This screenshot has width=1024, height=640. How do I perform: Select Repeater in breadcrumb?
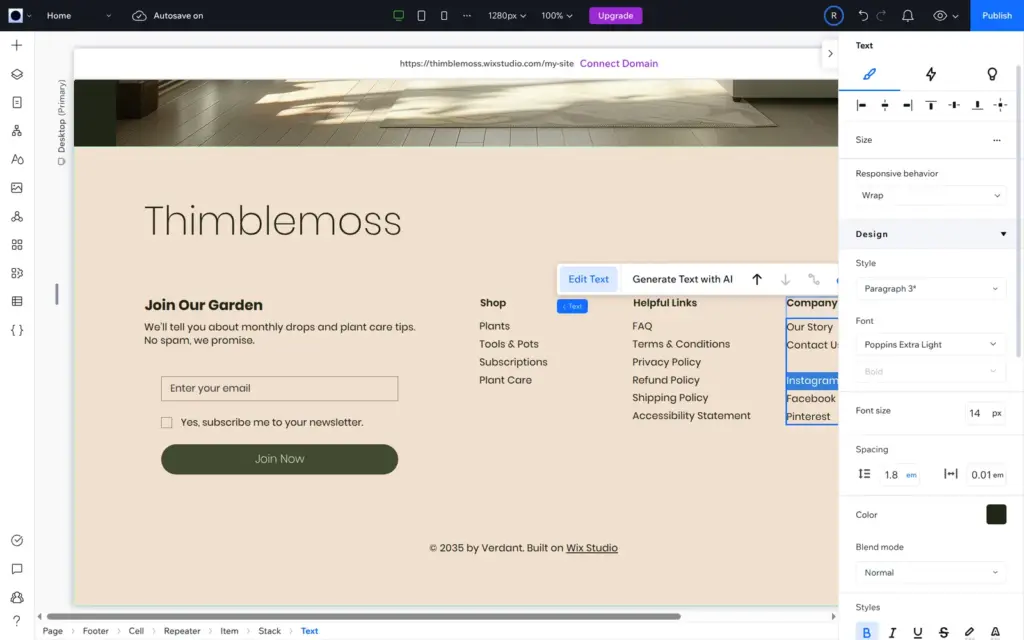pos(182,631)
